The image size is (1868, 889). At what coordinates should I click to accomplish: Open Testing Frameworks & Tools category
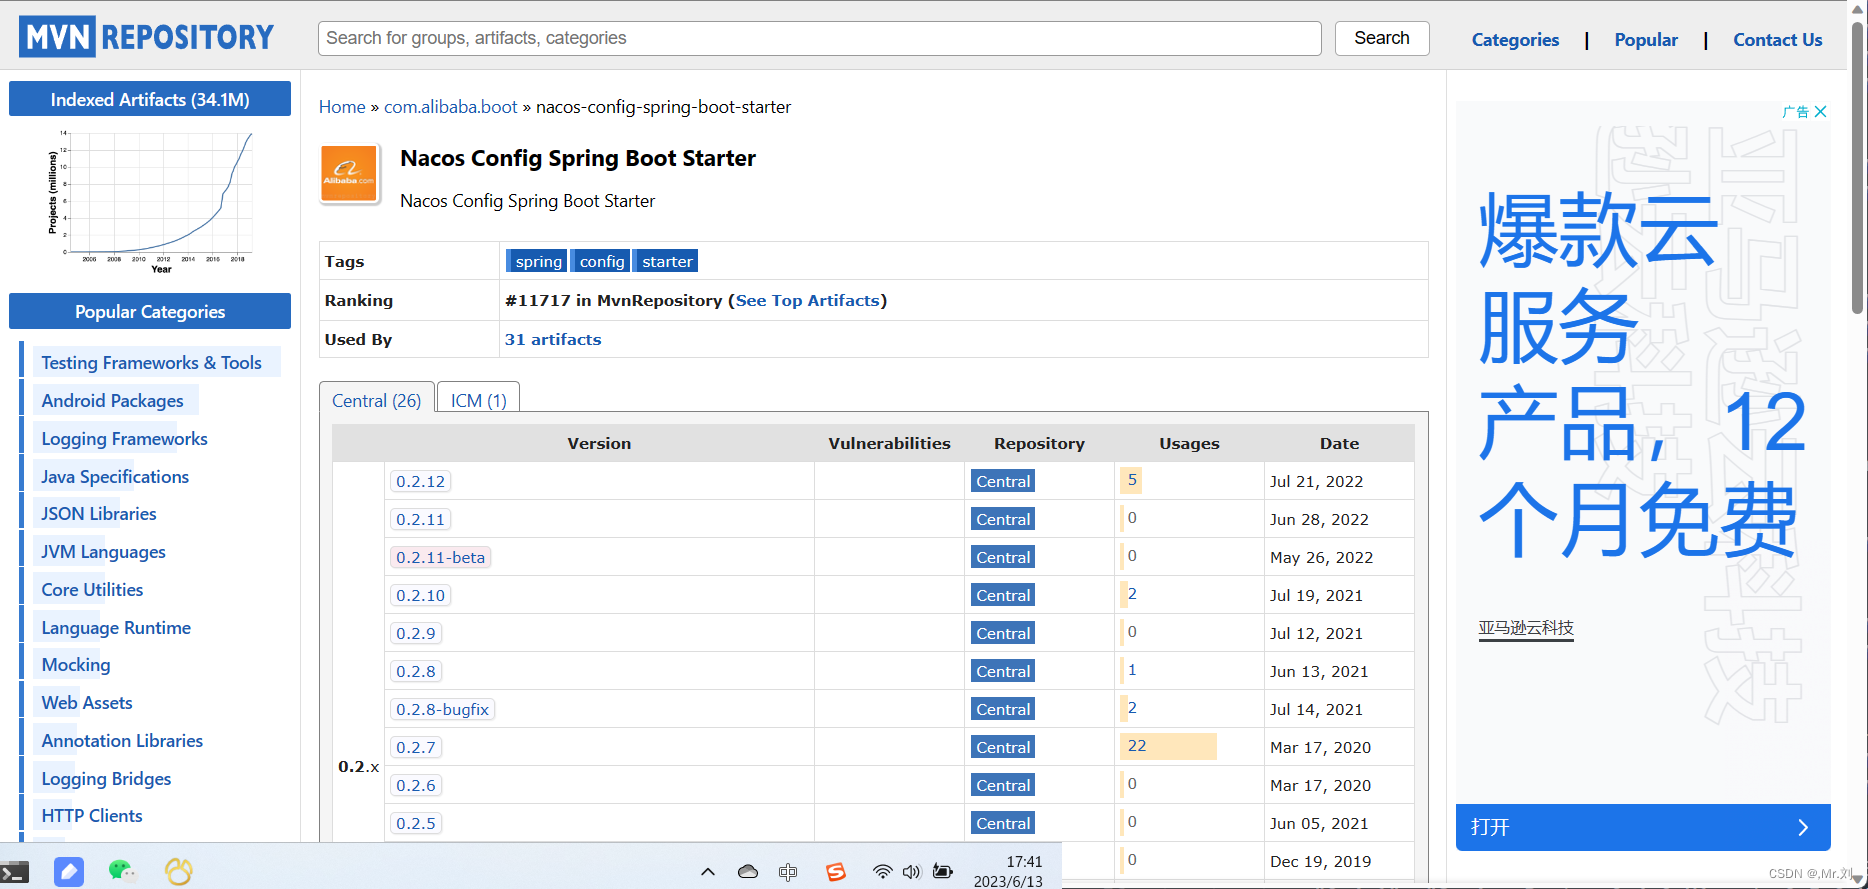coord(152,362)
